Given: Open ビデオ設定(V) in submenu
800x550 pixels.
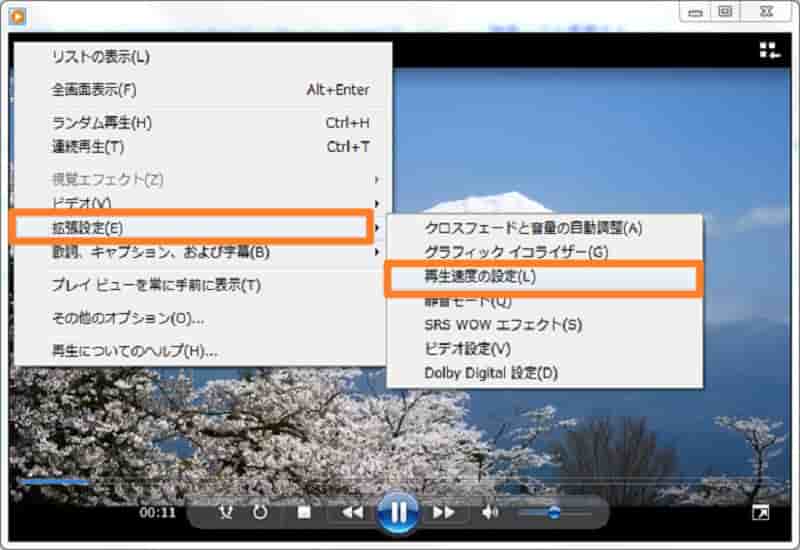Looking at the screenshot, I should (x=544, y=349).
